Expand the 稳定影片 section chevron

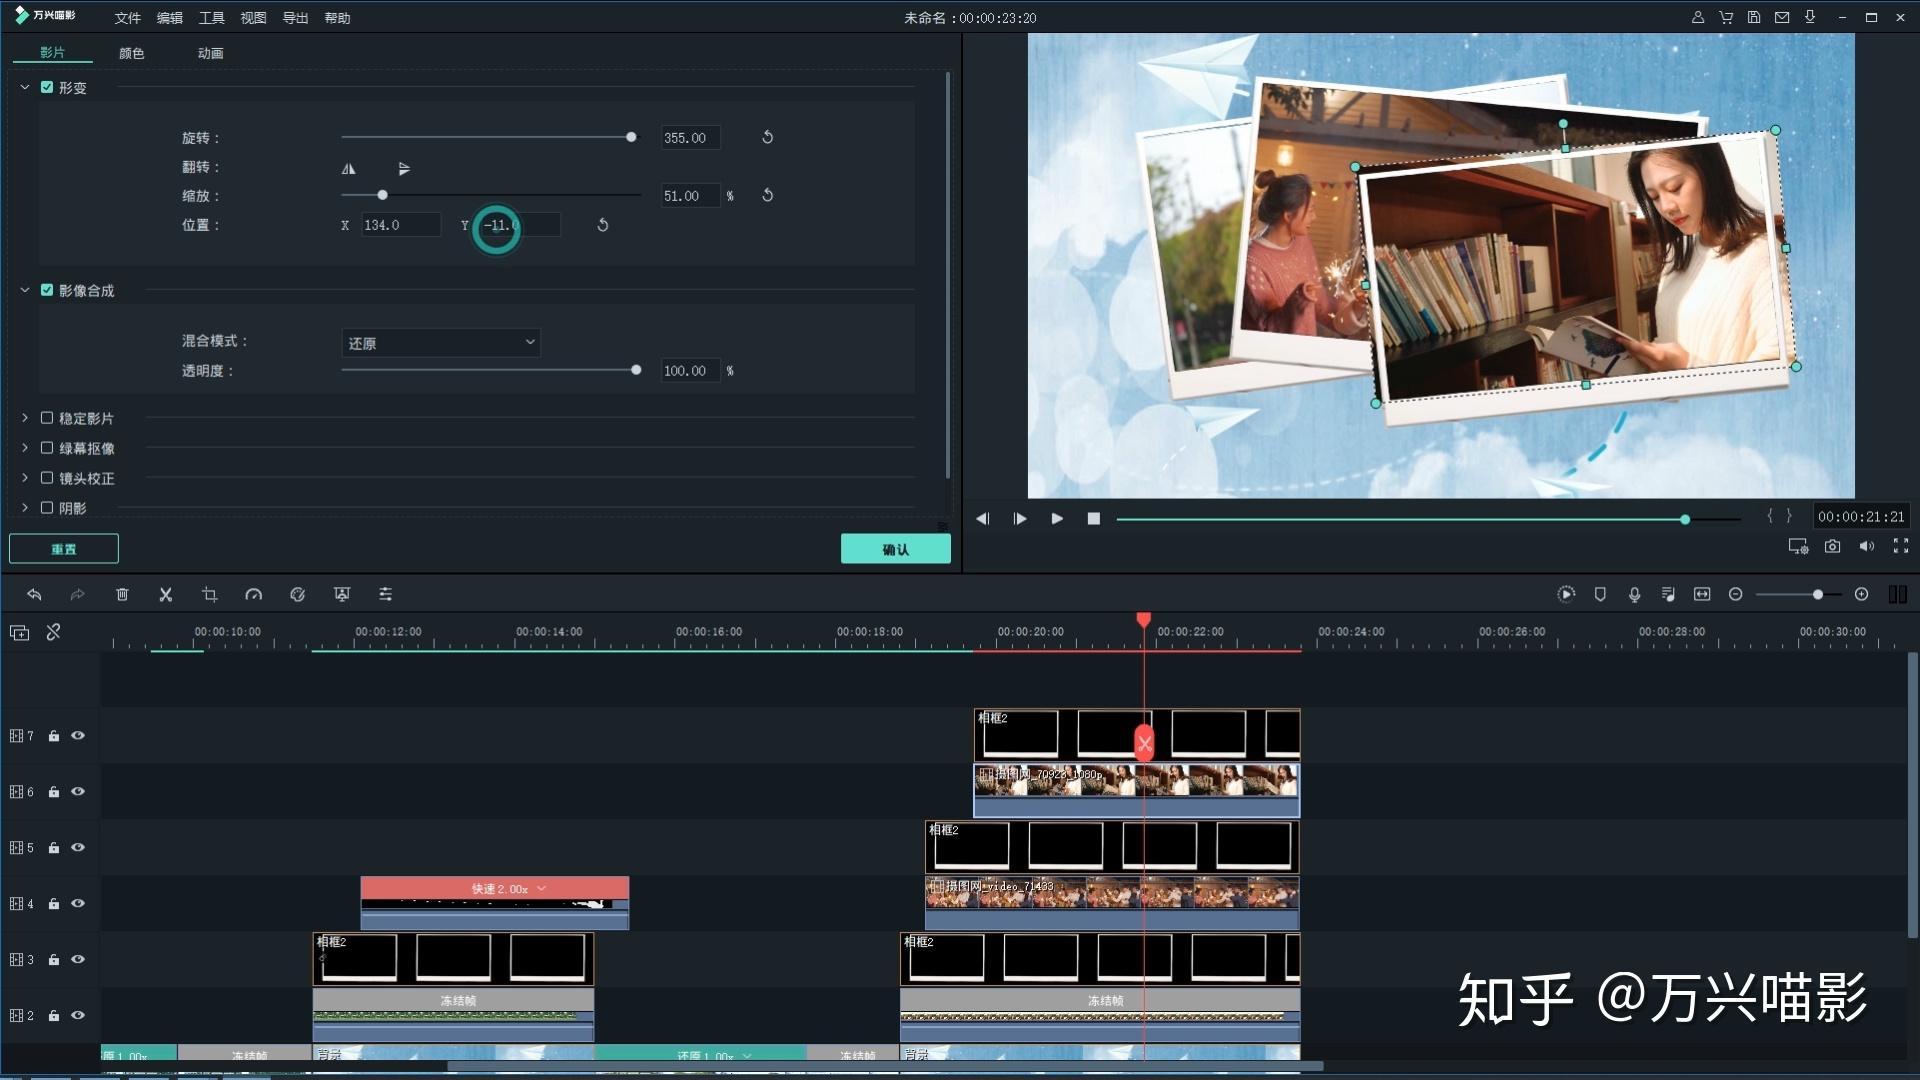(x=25, y=418)
